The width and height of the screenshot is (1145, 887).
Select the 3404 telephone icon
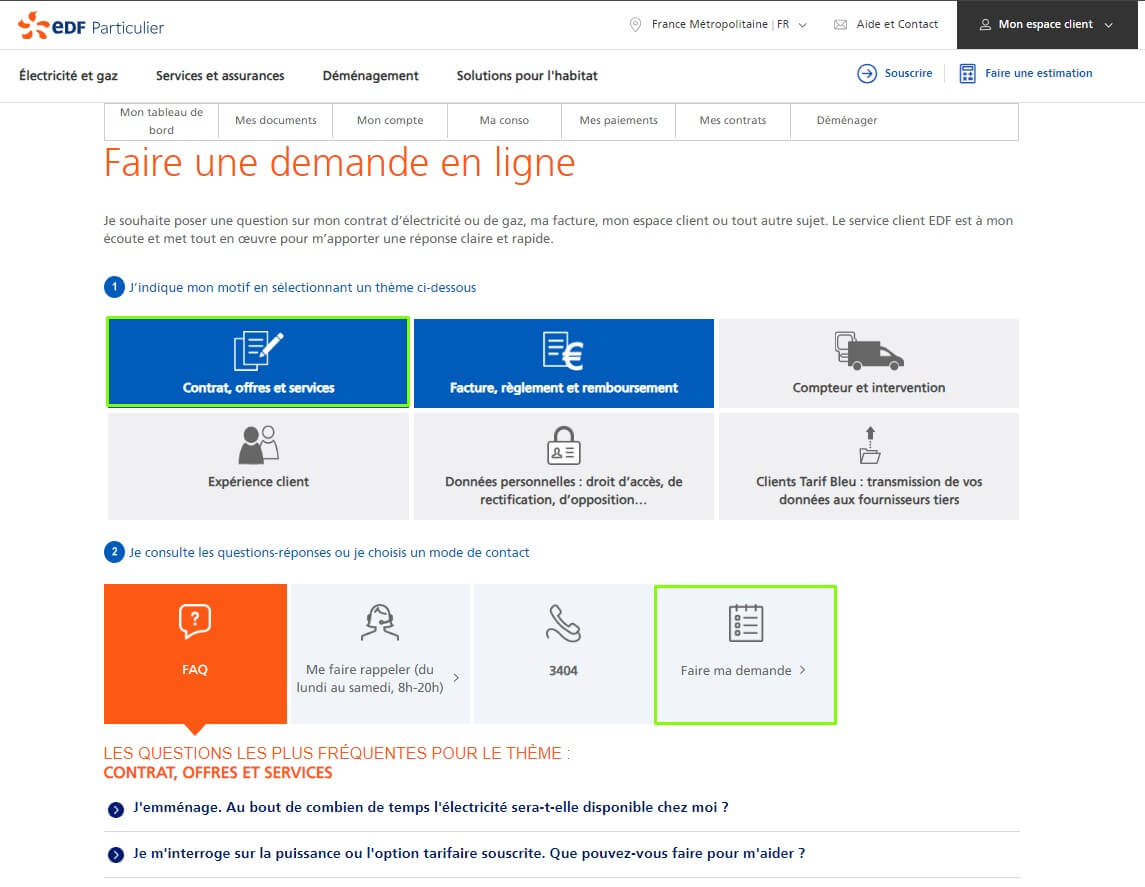point(563,622)
